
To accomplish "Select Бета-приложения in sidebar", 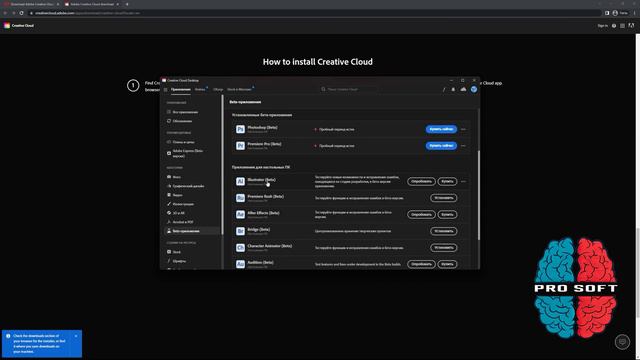I will coord(192,231).
